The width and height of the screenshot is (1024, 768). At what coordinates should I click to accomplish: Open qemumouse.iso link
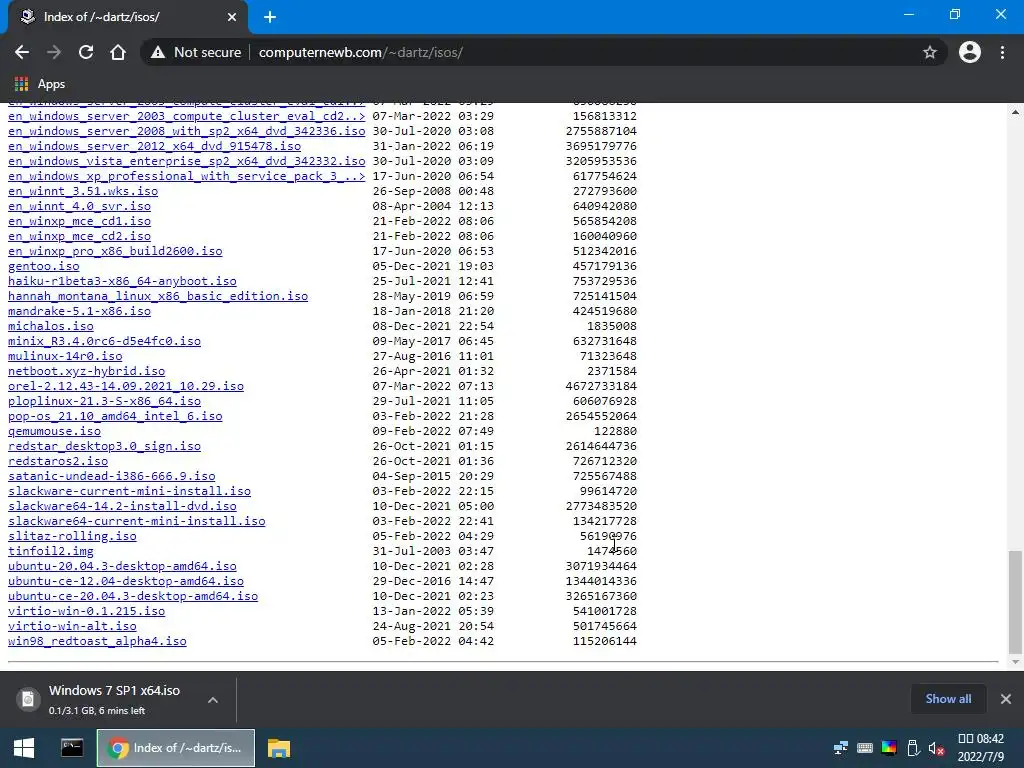54,432
